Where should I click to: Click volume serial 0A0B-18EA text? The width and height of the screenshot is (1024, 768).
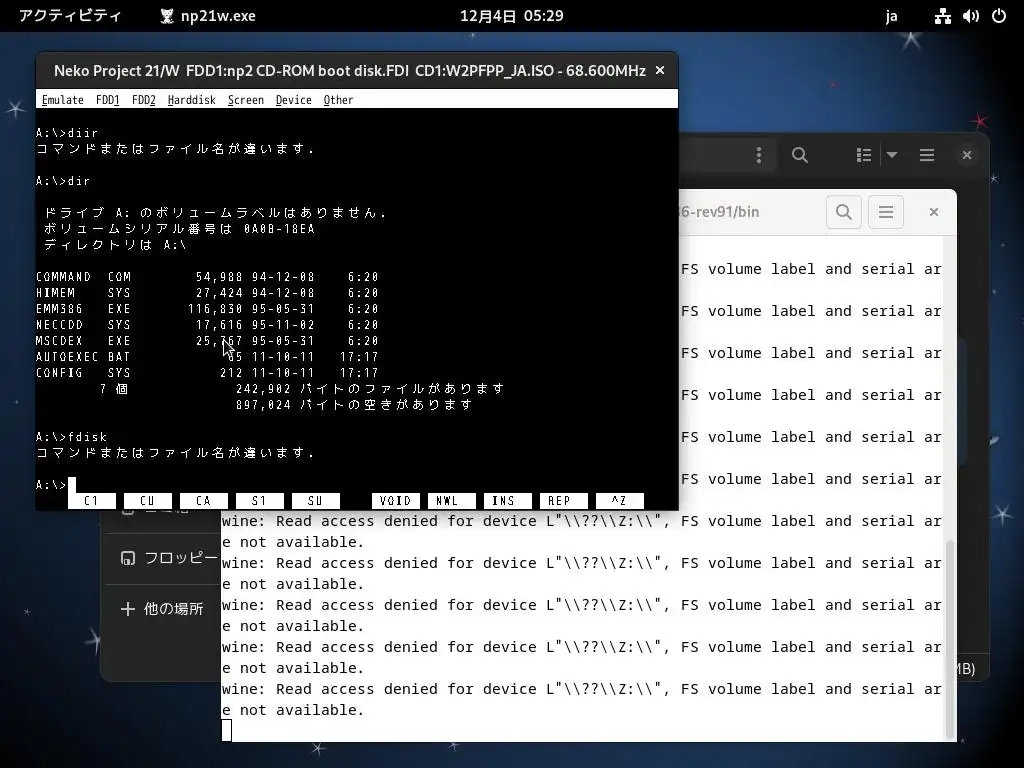(280, 229)
